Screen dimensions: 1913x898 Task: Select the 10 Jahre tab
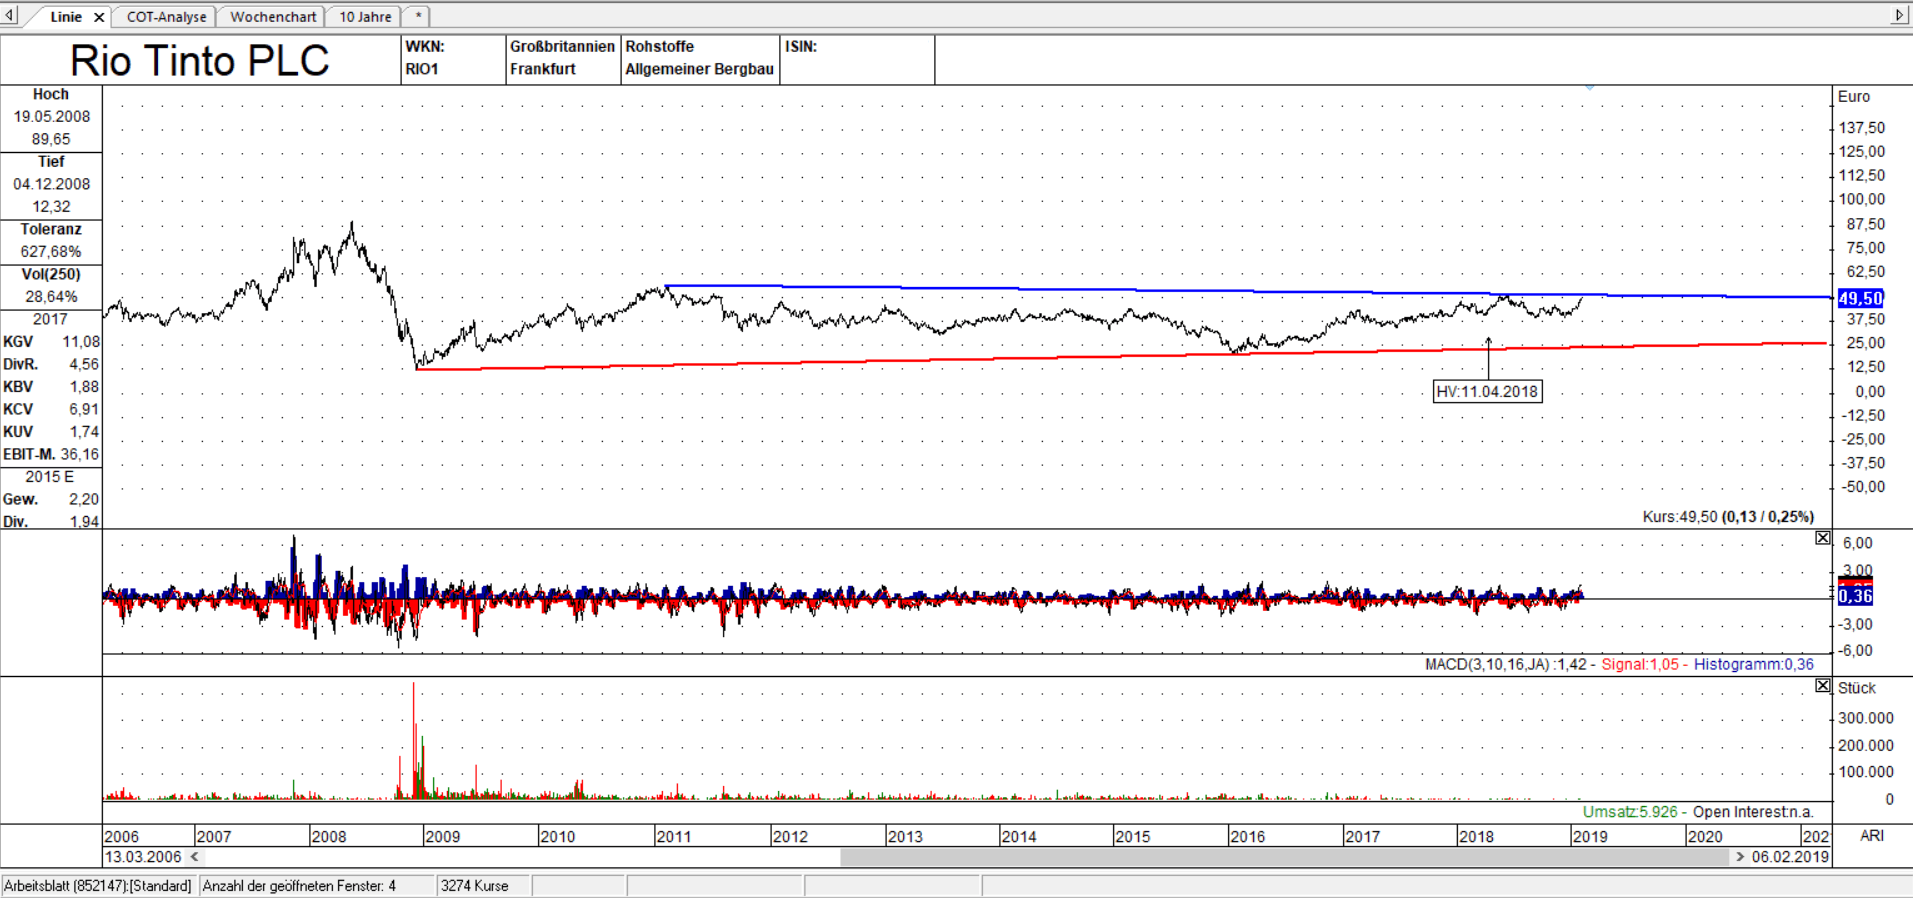pos(365,17)
